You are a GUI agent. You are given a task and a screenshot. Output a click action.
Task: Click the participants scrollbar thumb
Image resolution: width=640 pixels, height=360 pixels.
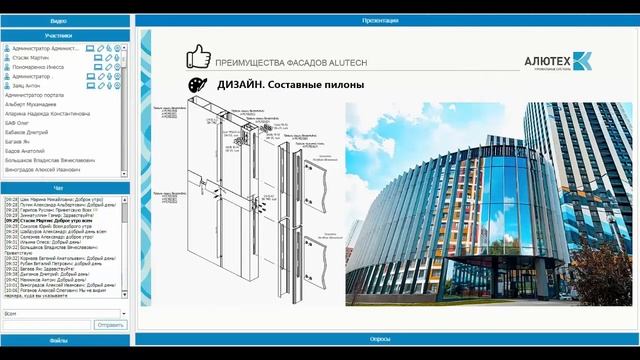[124, 59]
